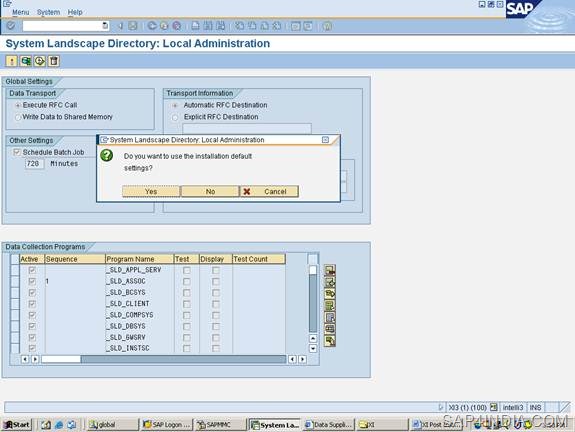
Task: Click the trash Delete icon below the title
Action: tap(54, 61)
